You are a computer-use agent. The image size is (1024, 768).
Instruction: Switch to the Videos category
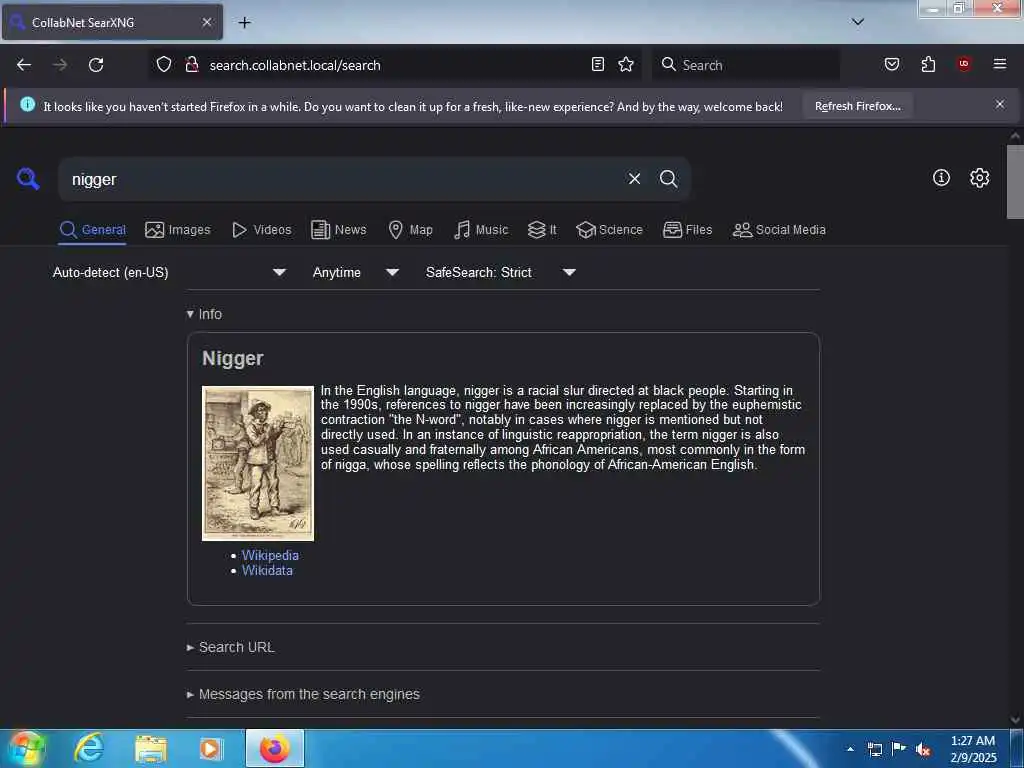point(262,230)
